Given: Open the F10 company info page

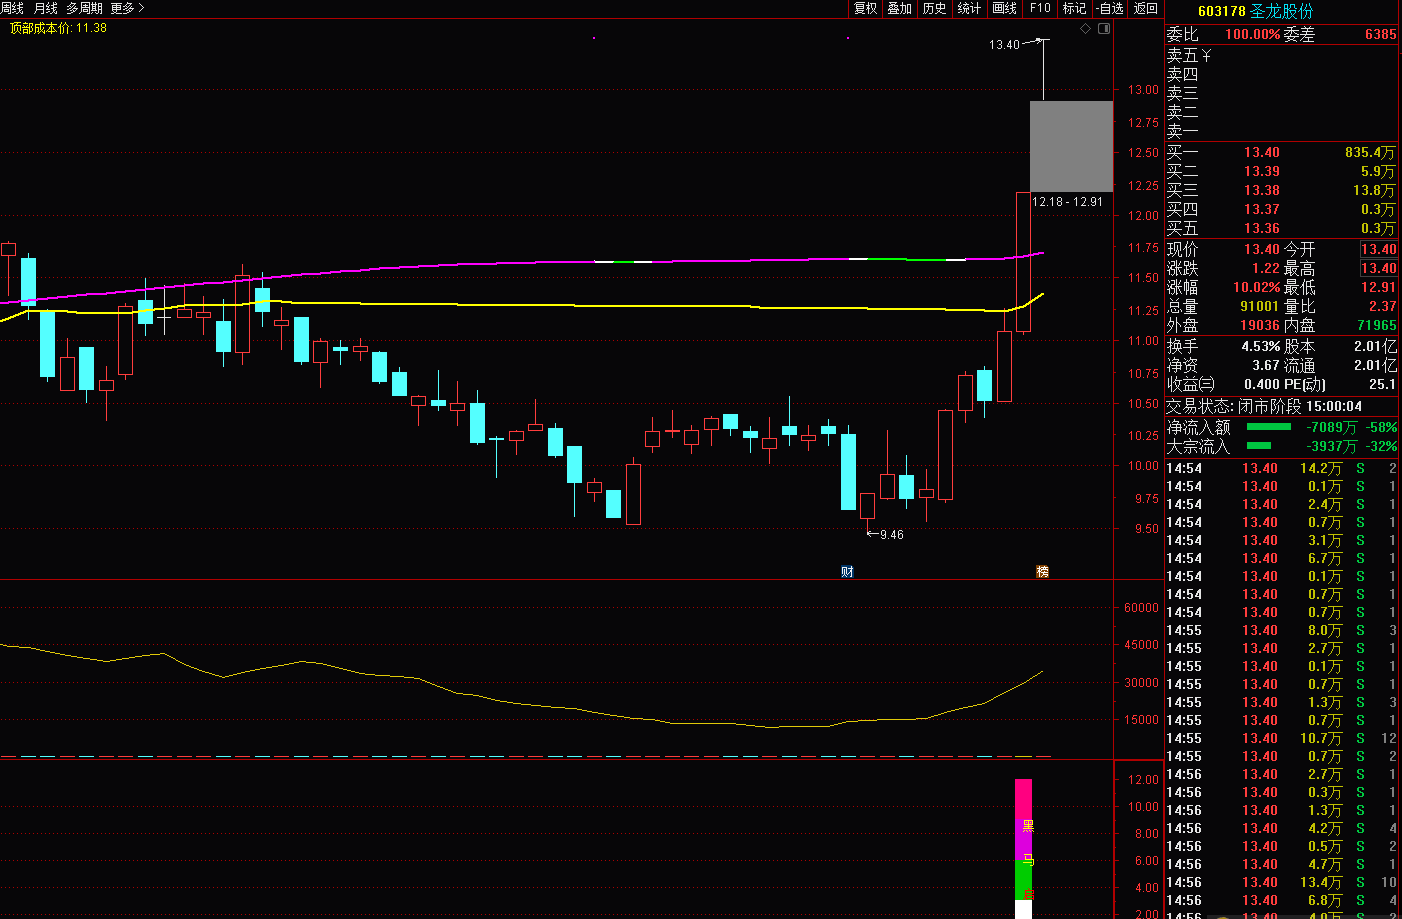Looking at the screenshot, I should pos(1040,8).
